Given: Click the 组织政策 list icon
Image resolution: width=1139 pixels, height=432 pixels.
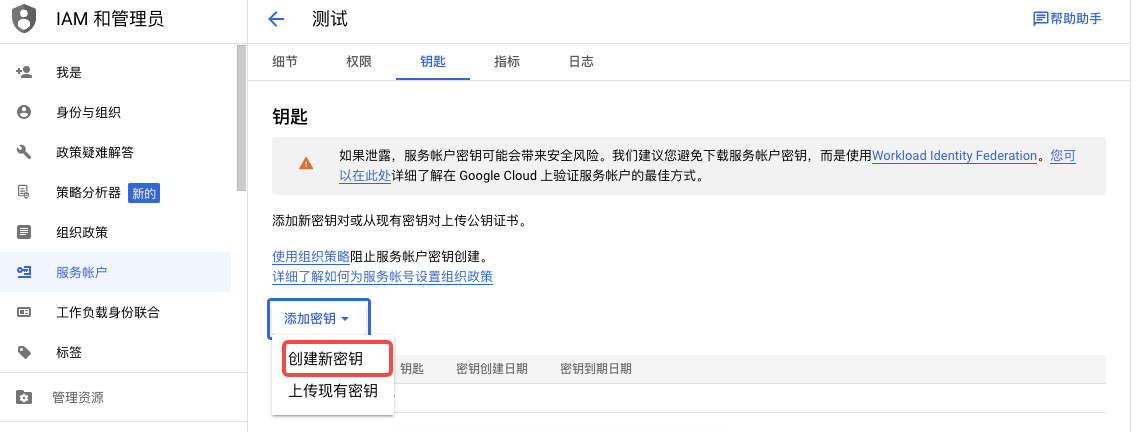Looking at the screenshot, I should click(24, 232).
